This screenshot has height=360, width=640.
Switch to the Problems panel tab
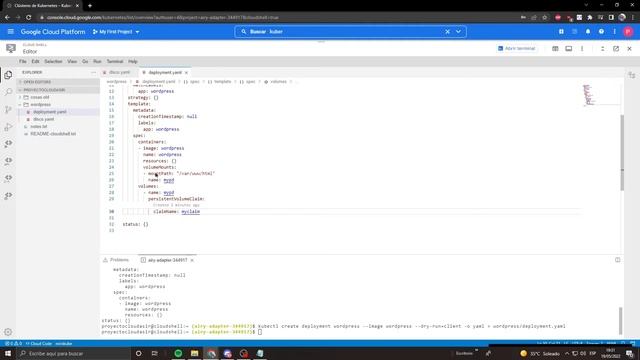coord(116,260)
